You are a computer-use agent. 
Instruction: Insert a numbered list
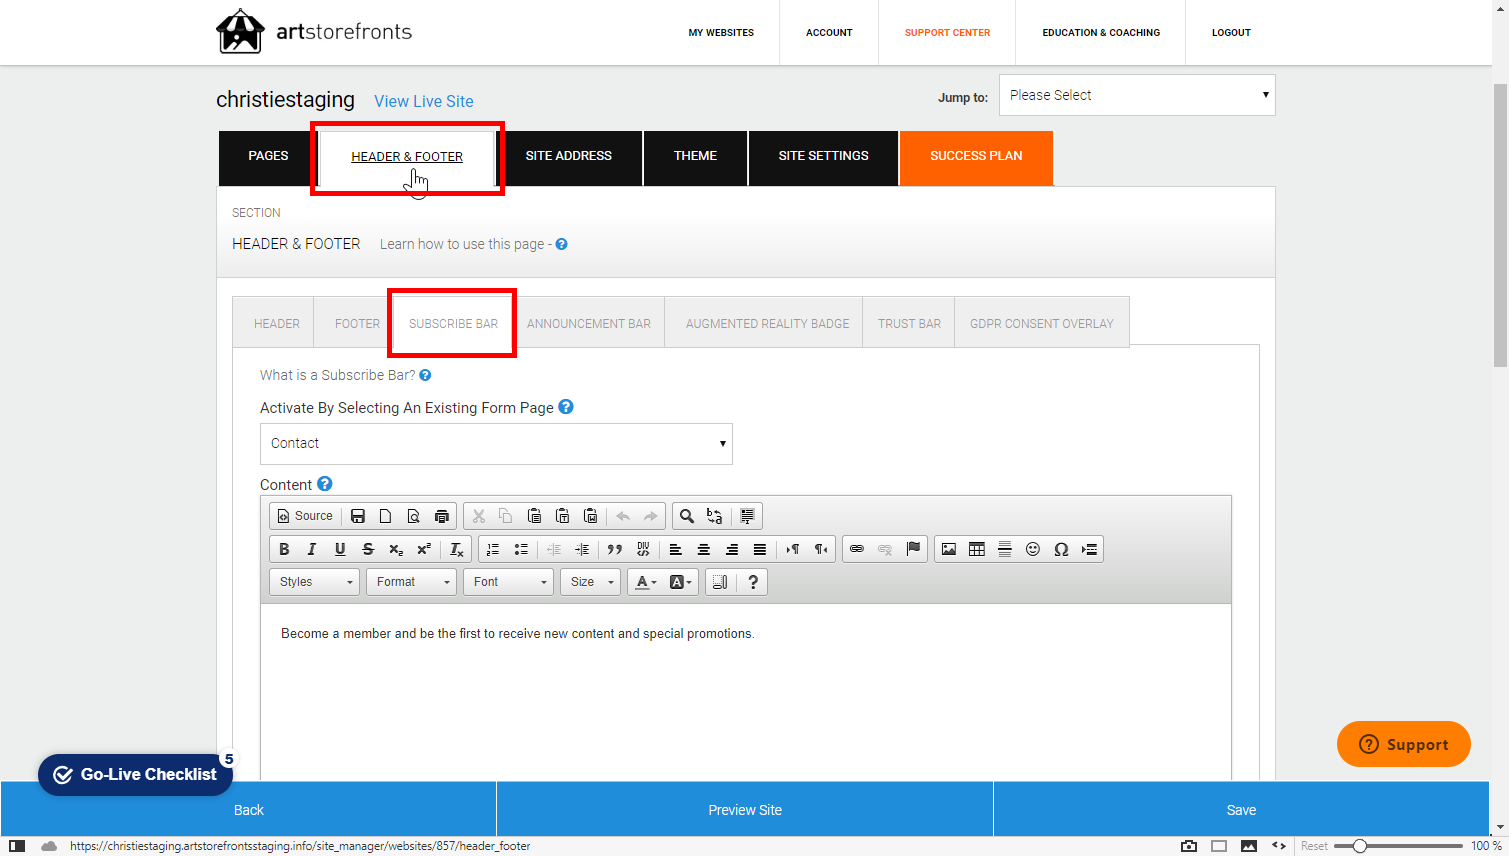[493, 549]
